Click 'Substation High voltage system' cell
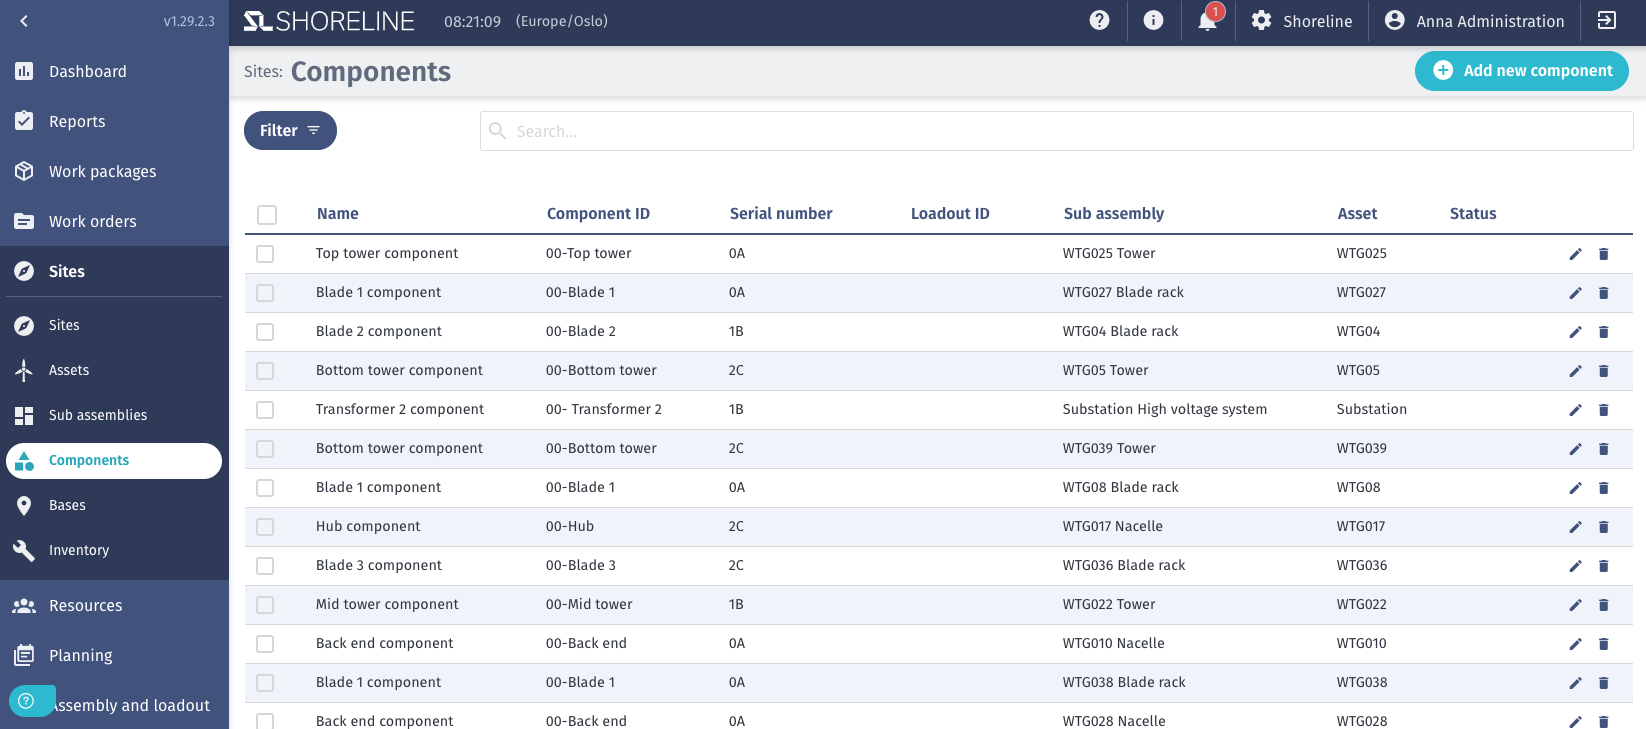The image size is (1646, 729). [1165, 409]
